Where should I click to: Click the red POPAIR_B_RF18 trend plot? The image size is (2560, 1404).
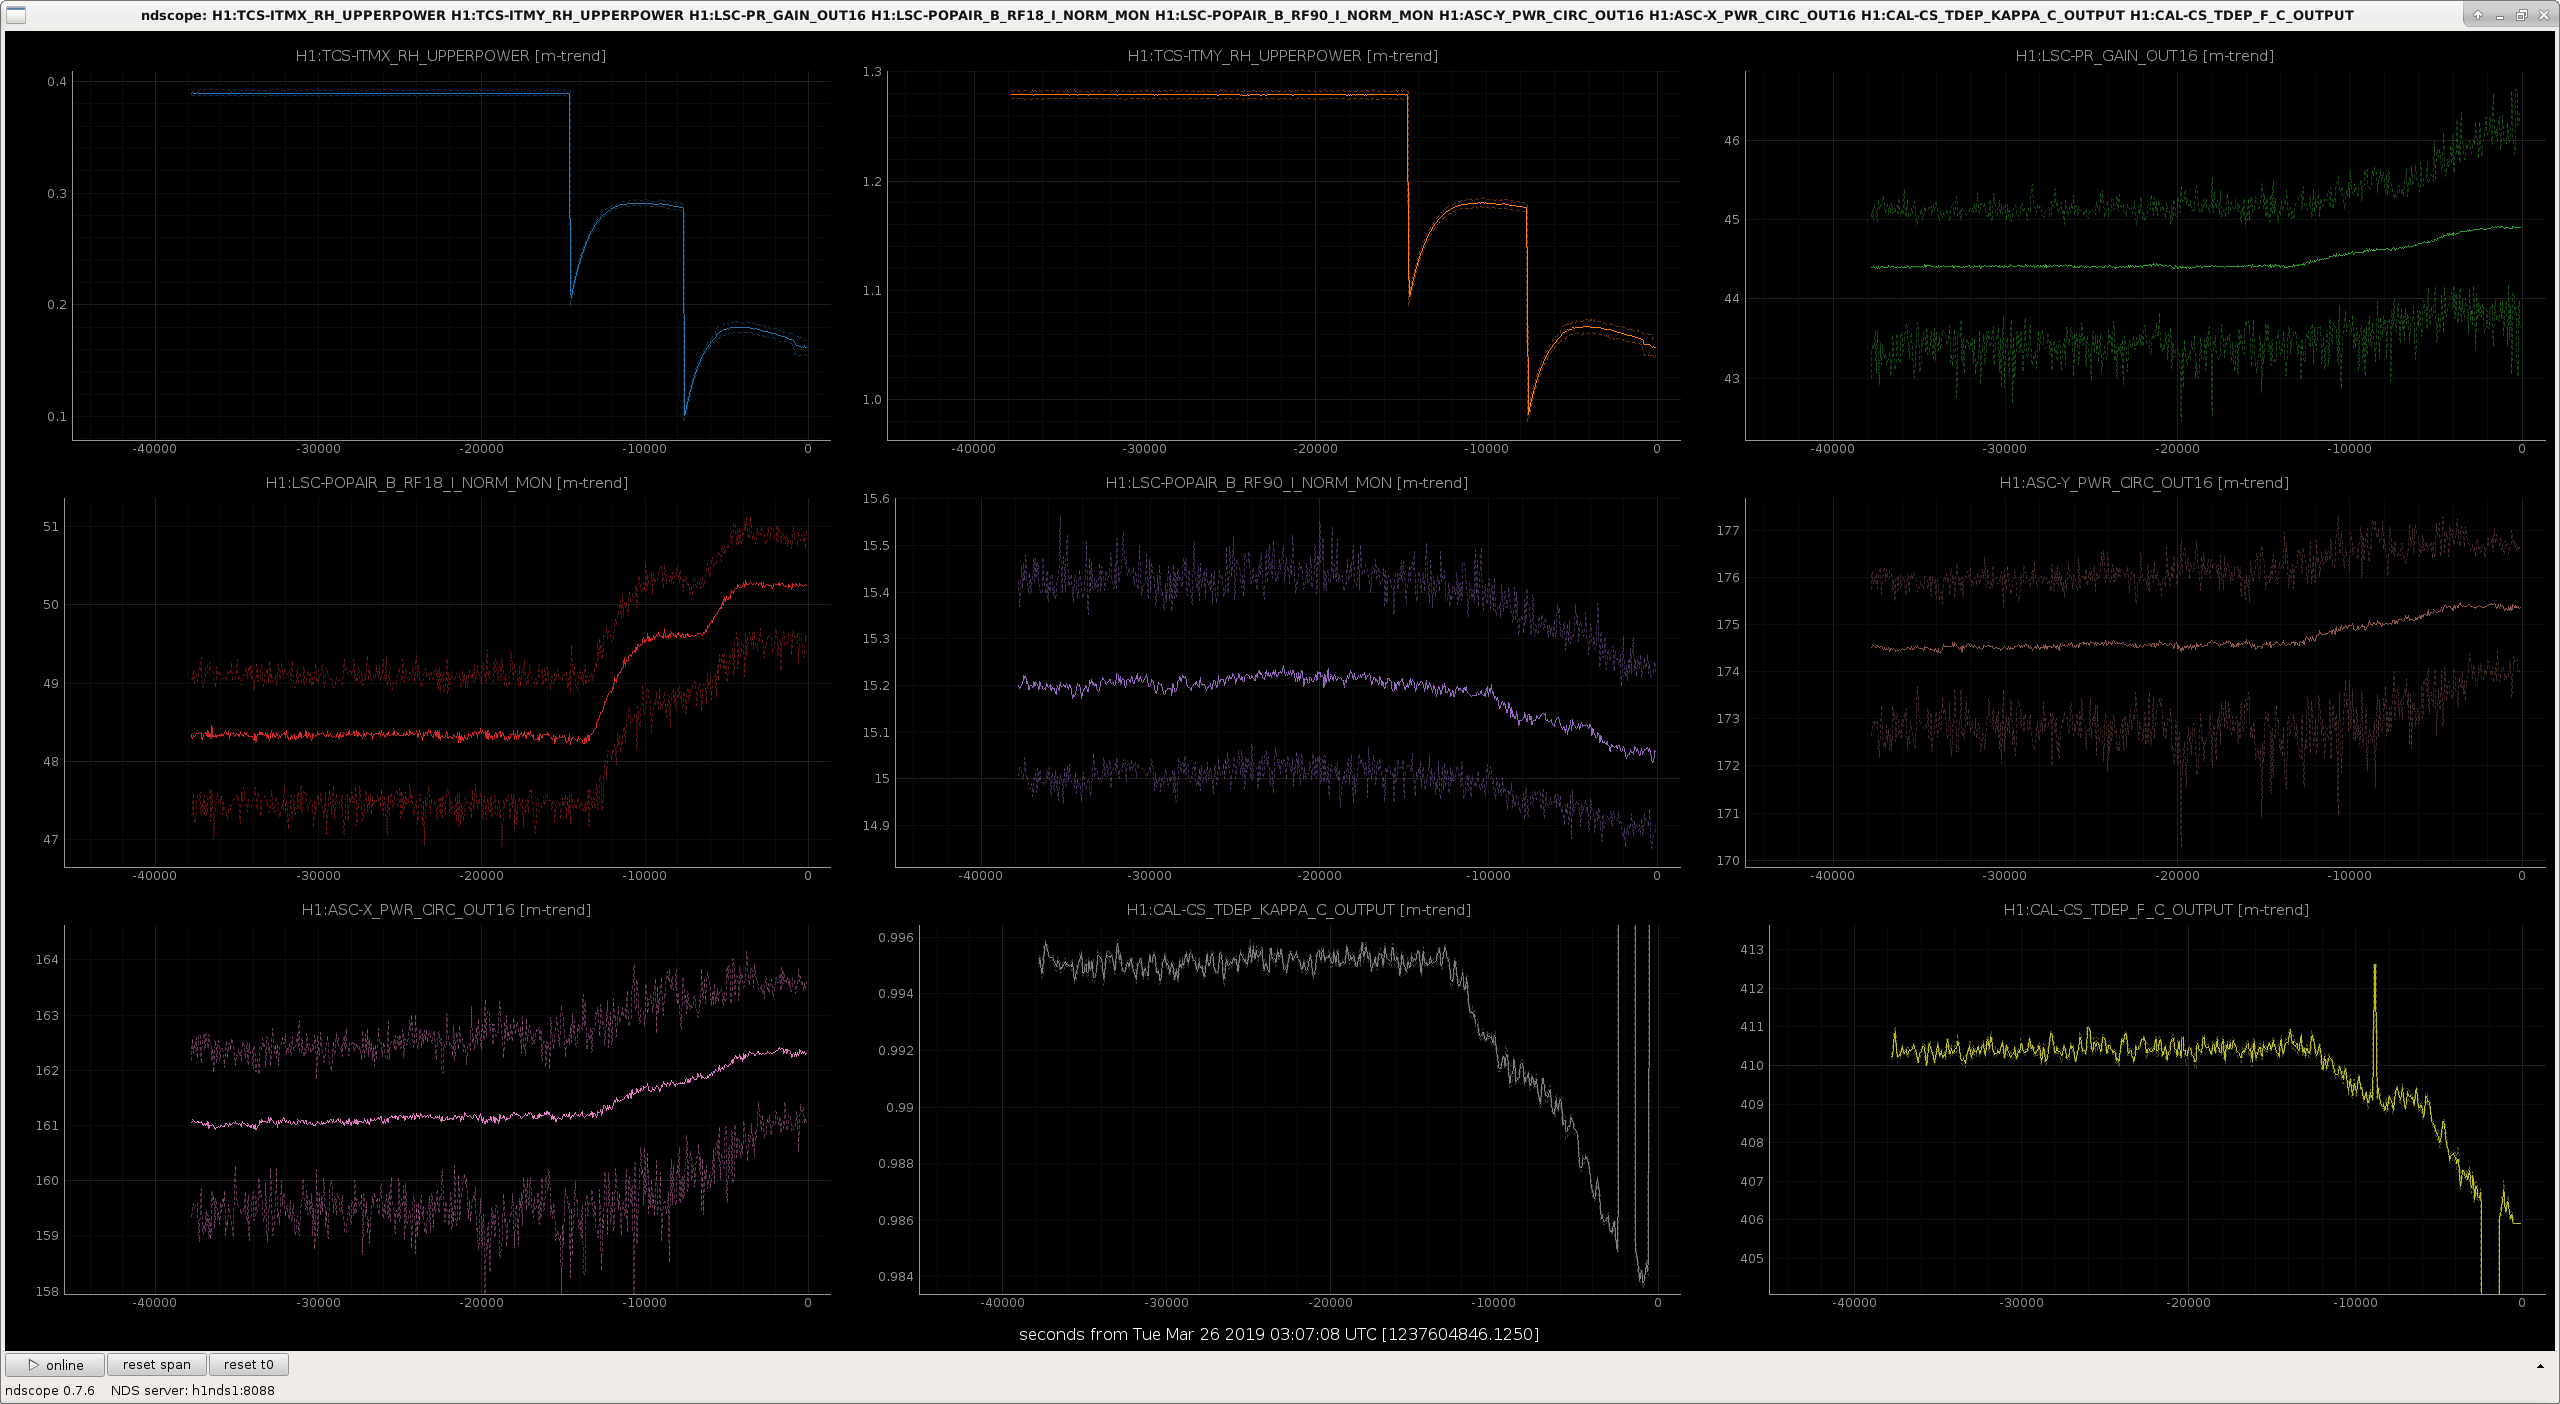pyautogui.click(x=448, y=683)
